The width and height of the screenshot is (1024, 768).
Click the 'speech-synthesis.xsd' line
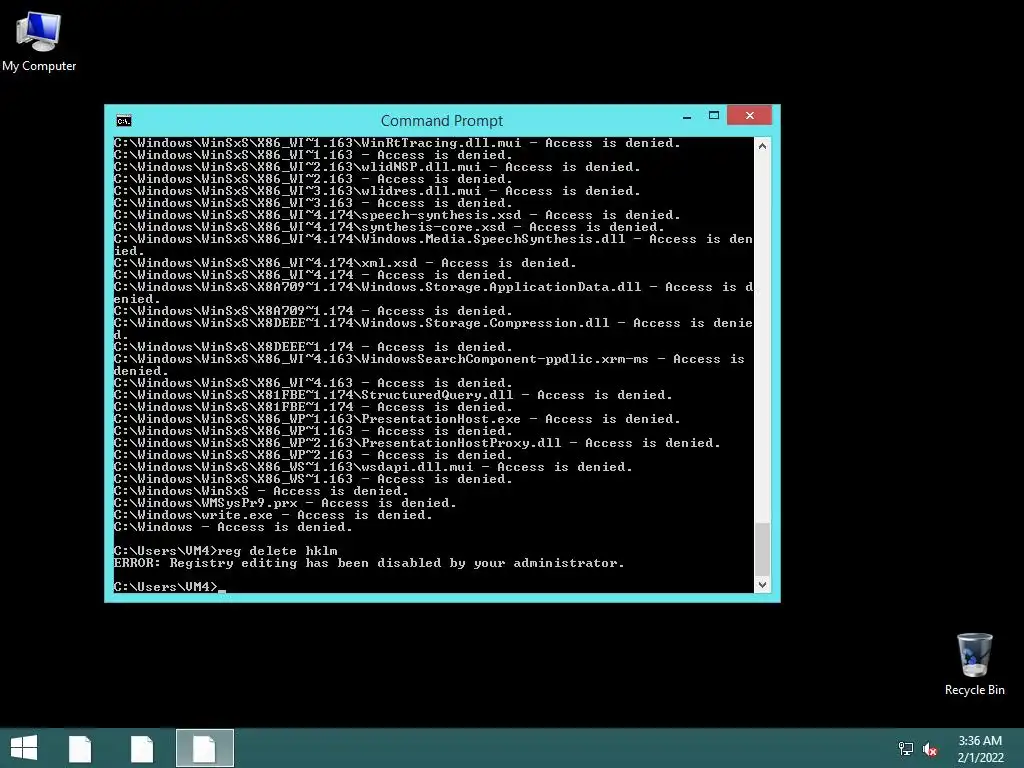(x=397, y=216)
